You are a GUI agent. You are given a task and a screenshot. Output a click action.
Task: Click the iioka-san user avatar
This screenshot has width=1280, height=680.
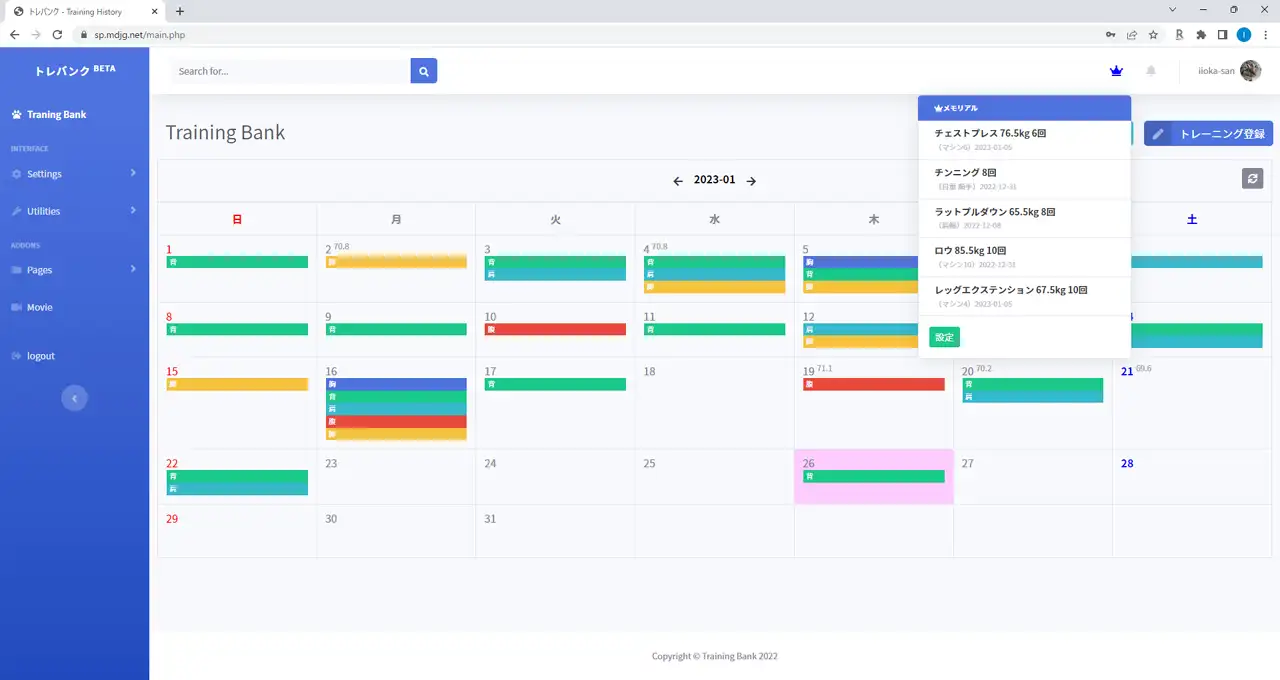(x=1250, y=71)
